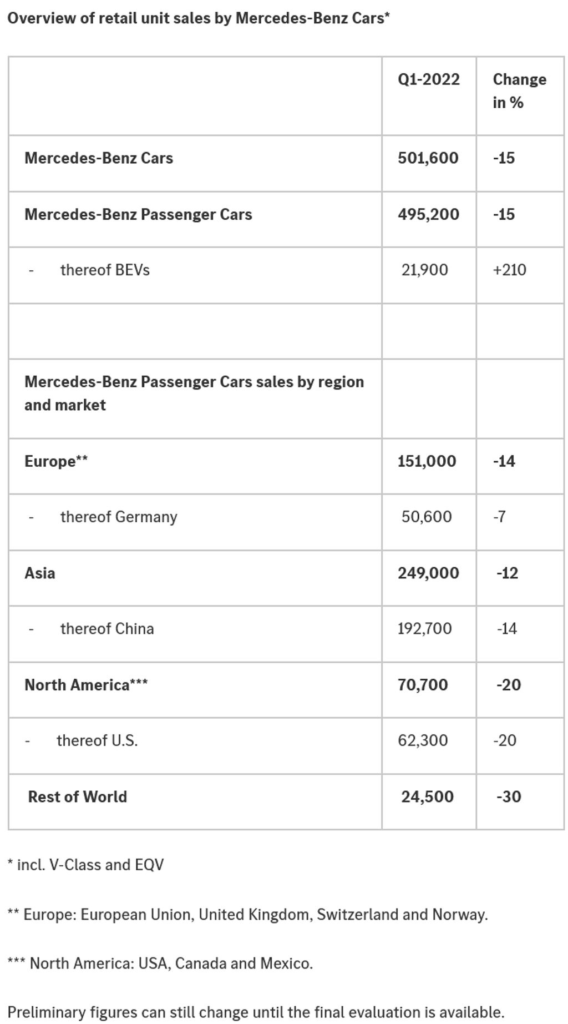
Task: Click the 501,600 sales figure
Action: pyautogui.click(x=428, y=157)
